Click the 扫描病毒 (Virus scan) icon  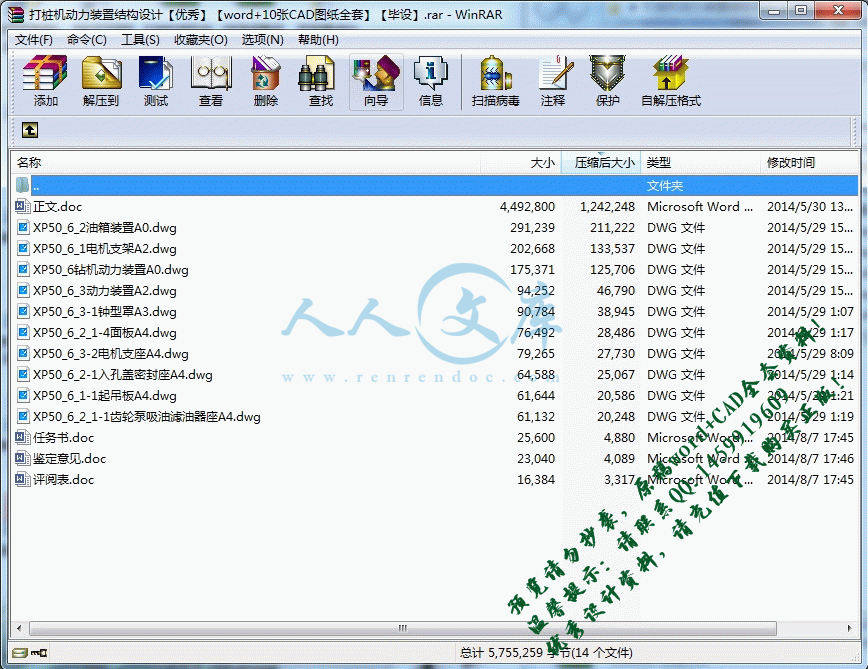[495, 73]
